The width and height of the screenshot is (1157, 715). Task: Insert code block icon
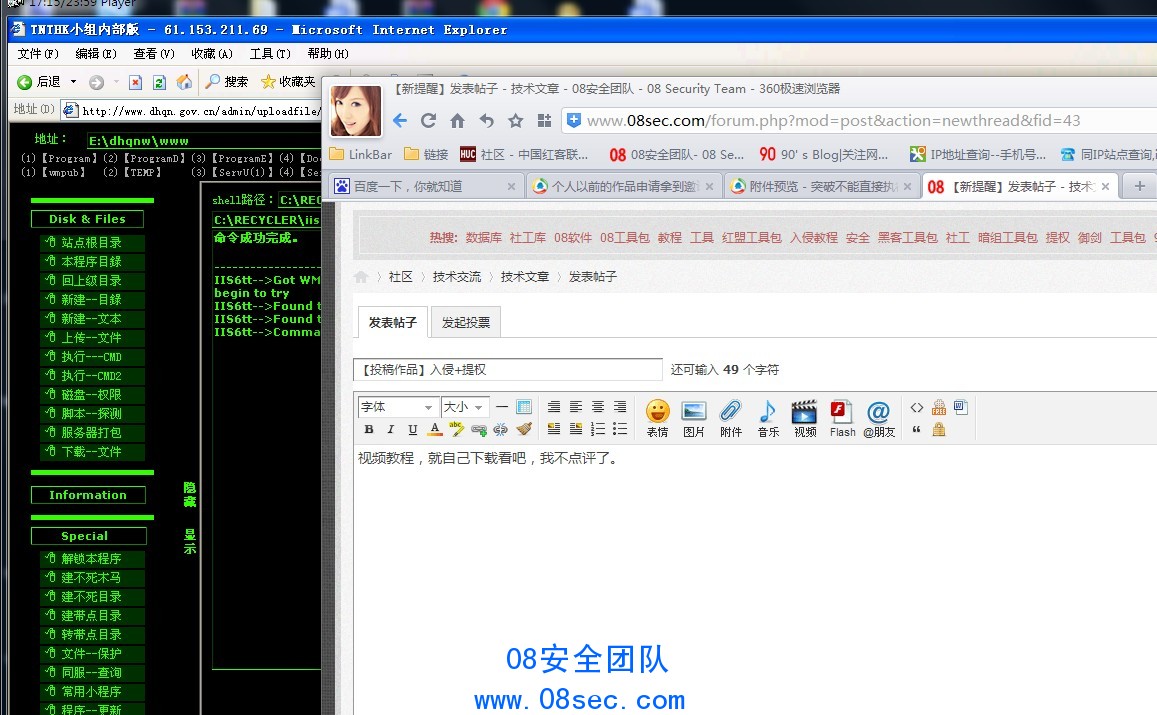click(x=916, y=407)
